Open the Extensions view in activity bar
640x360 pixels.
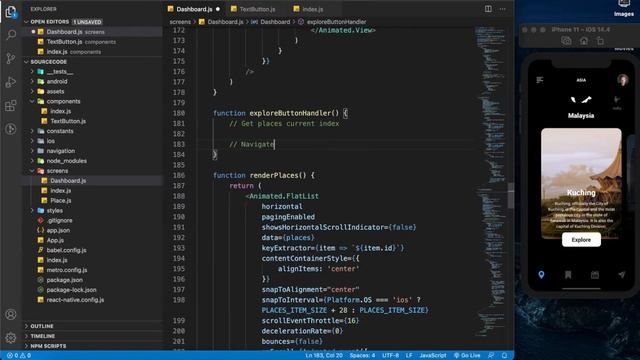[11, 106]
